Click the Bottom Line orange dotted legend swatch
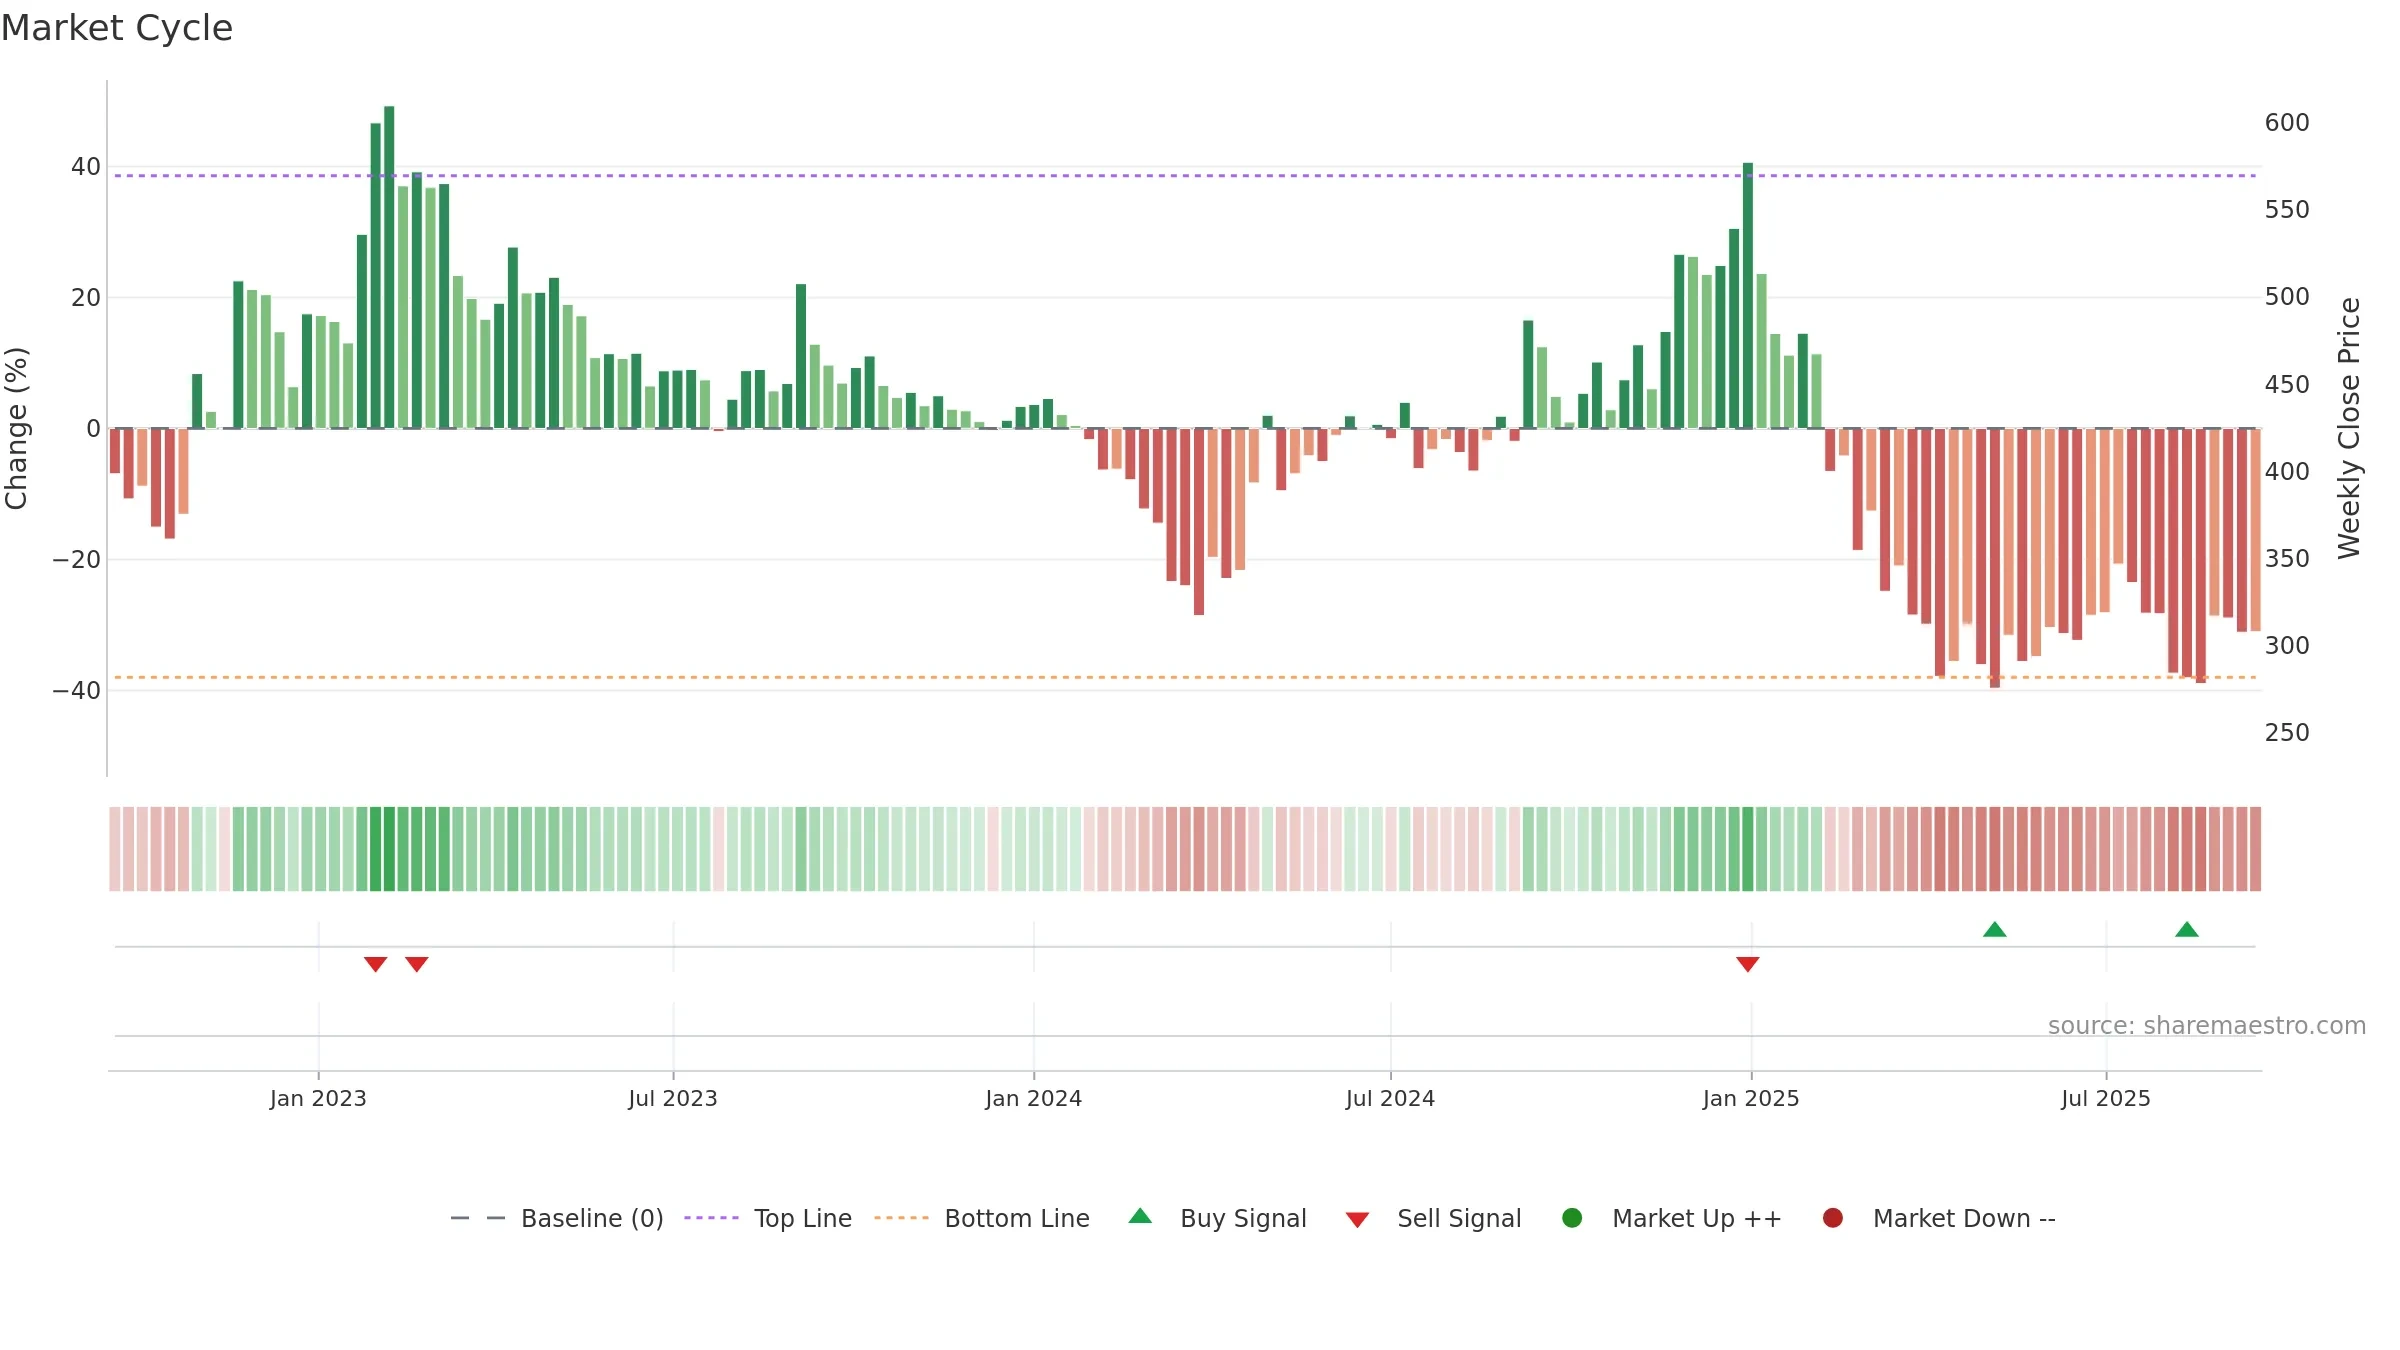The image size is (2400, 1350). (901, 1218)
